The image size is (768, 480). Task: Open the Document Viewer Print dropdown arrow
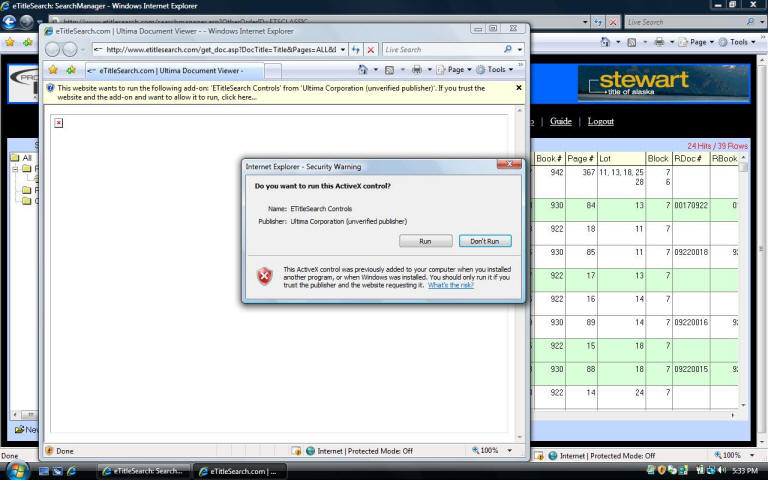point(430,70)
